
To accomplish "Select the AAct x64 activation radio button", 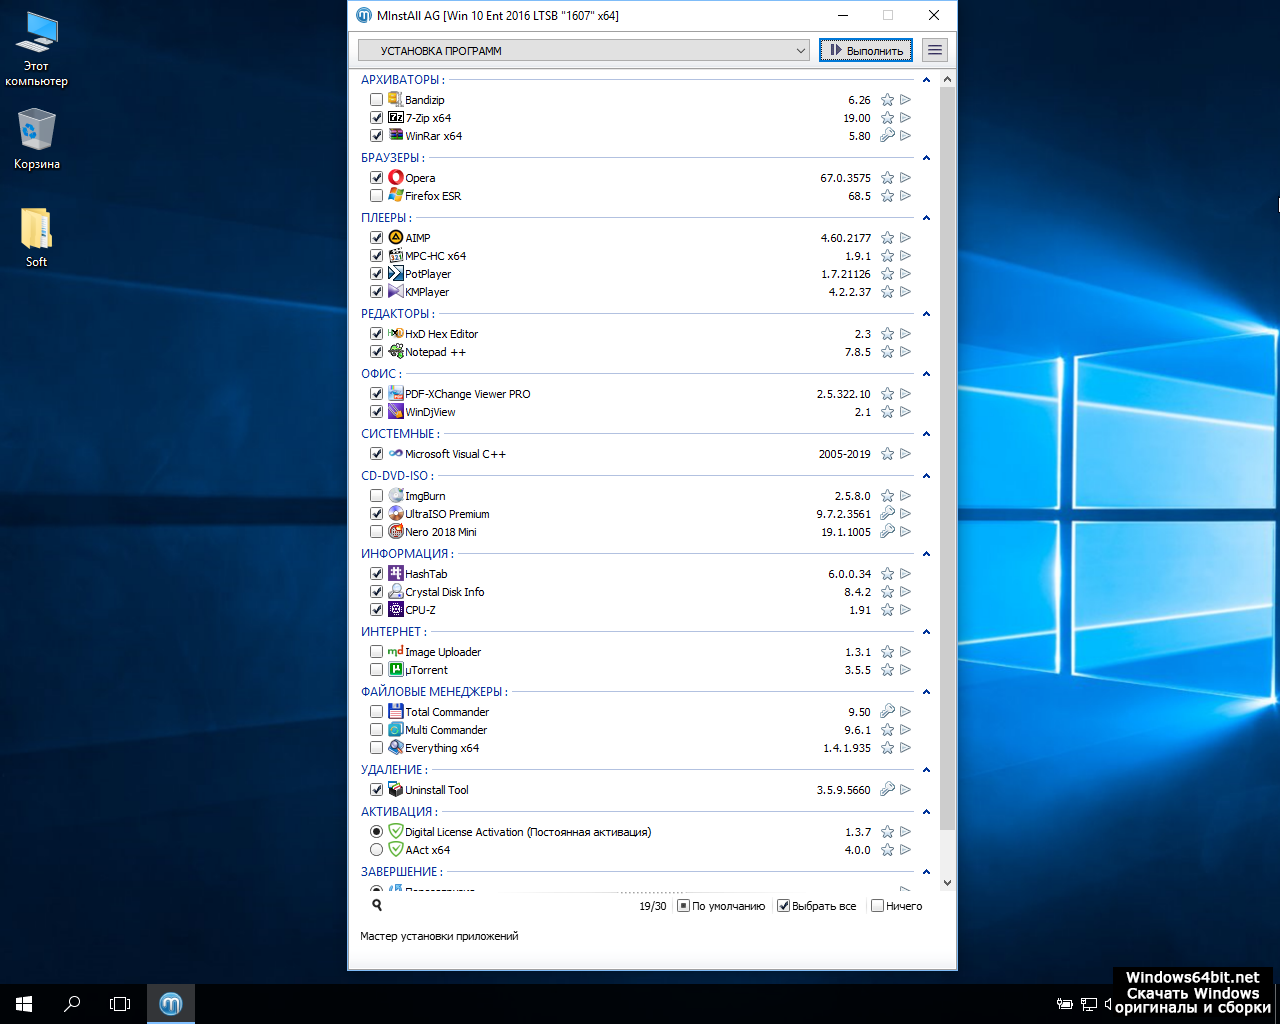I will 376,850.
